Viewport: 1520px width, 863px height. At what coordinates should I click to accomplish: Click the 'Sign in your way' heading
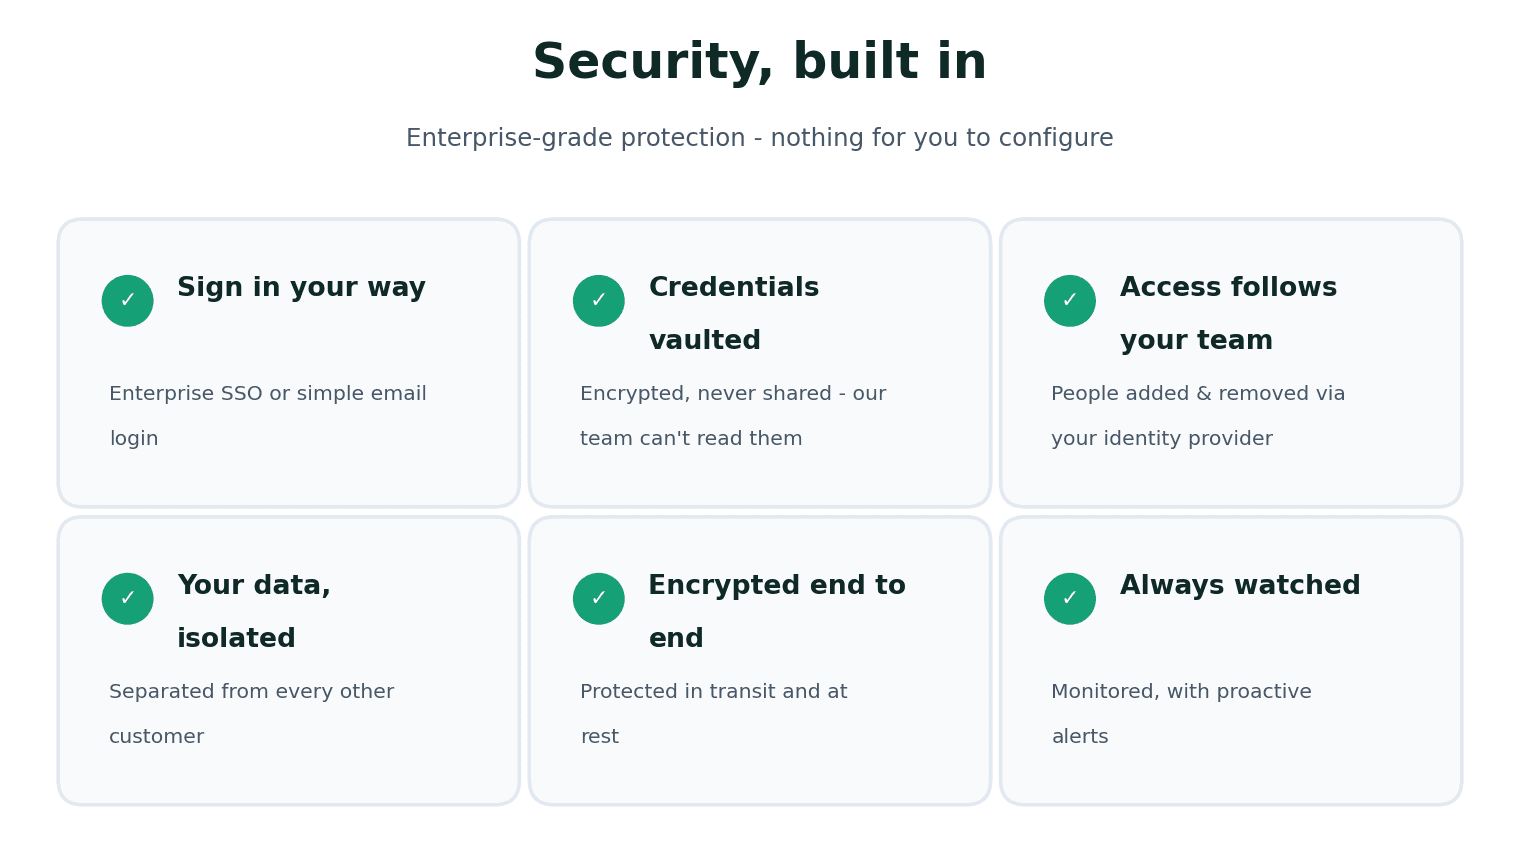pos(301,289)
